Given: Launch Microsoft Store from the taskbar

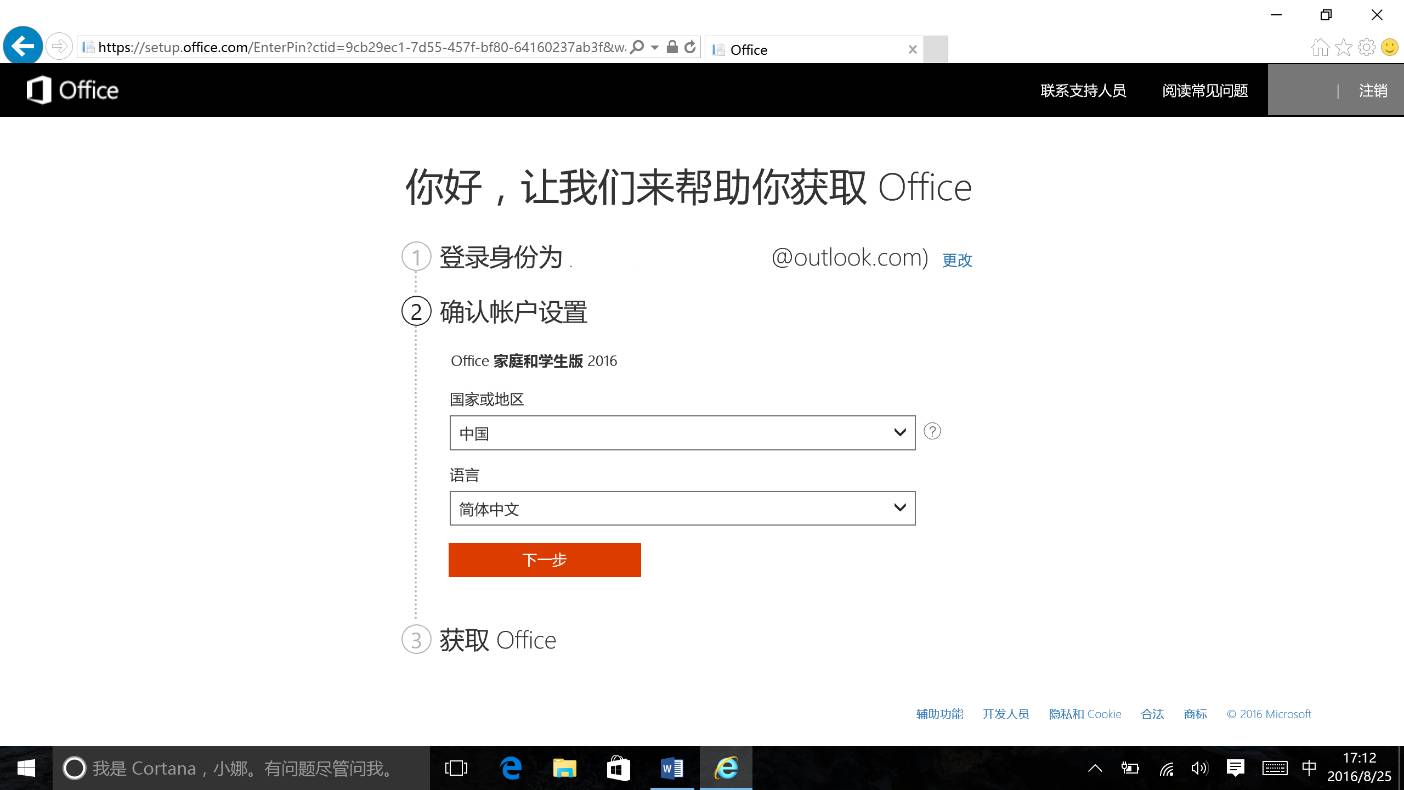Looking at the screenshot, I should (x=618, y=768).
